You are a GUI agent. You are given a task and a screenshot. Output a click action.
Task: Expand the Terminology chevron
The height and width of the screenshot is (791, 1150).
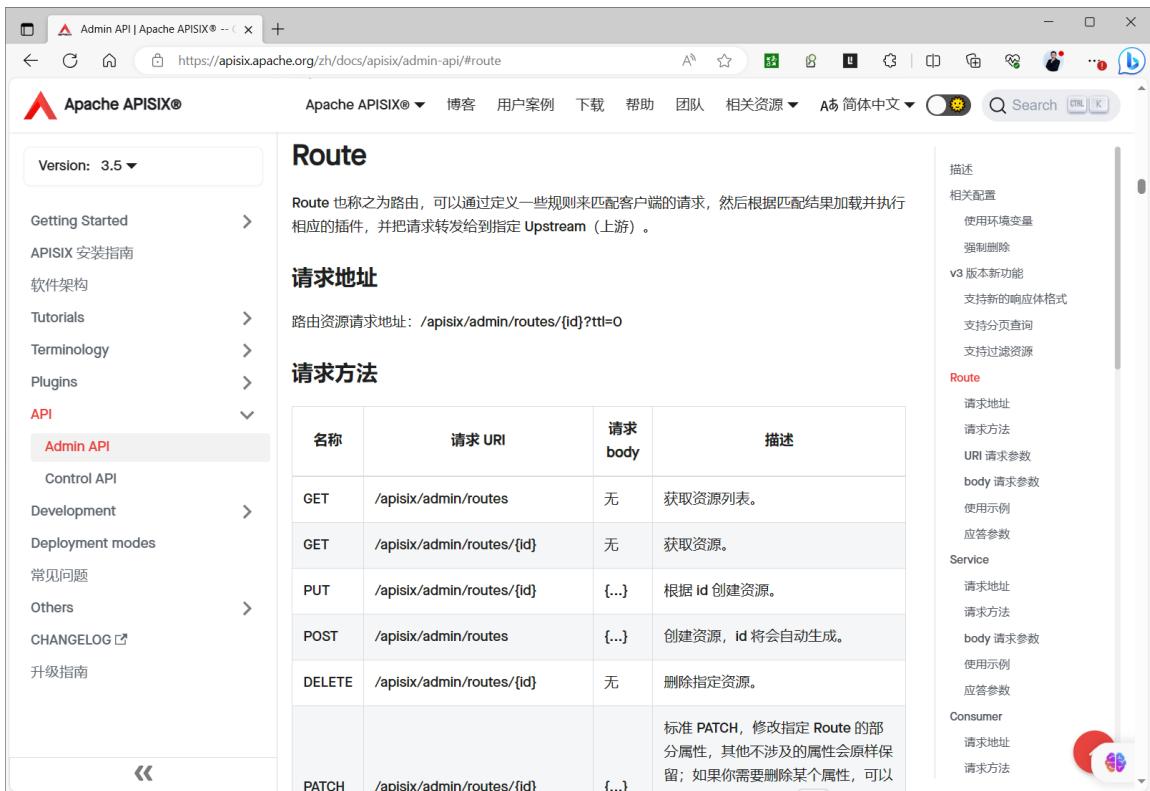pos(247,350)
